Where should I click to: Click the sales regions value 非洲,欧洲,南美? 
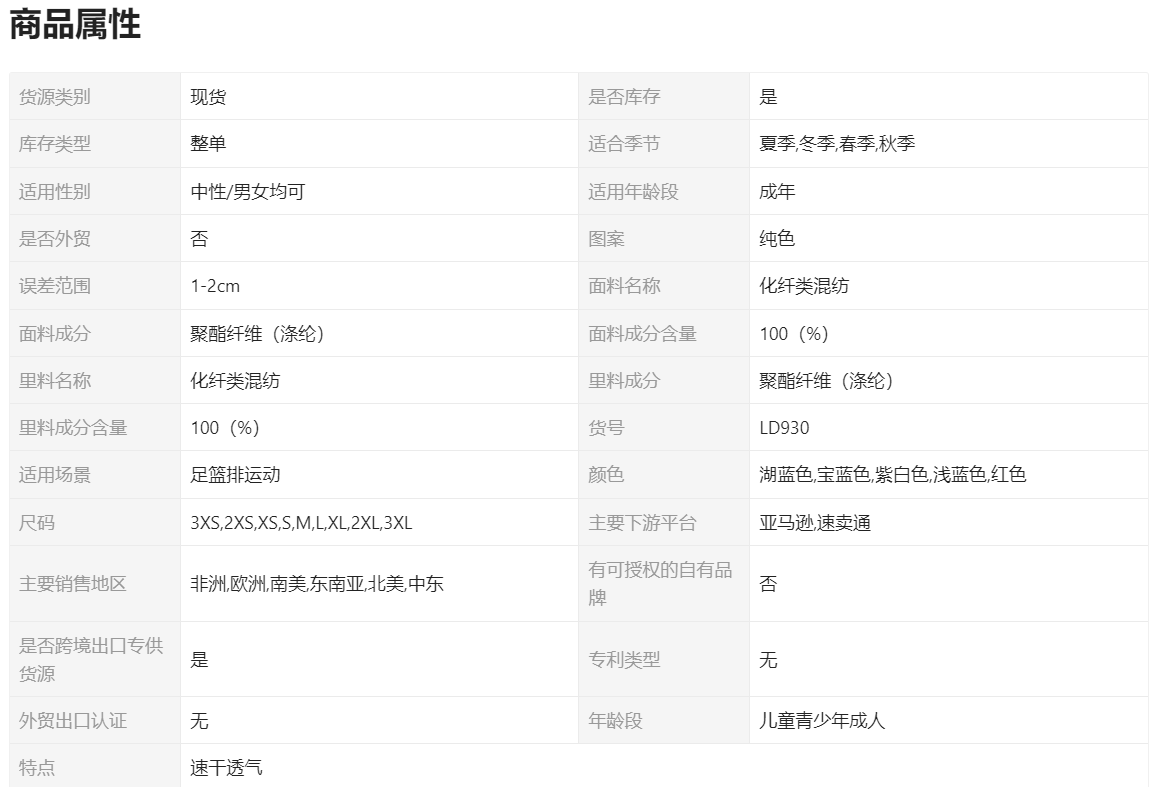317,584
